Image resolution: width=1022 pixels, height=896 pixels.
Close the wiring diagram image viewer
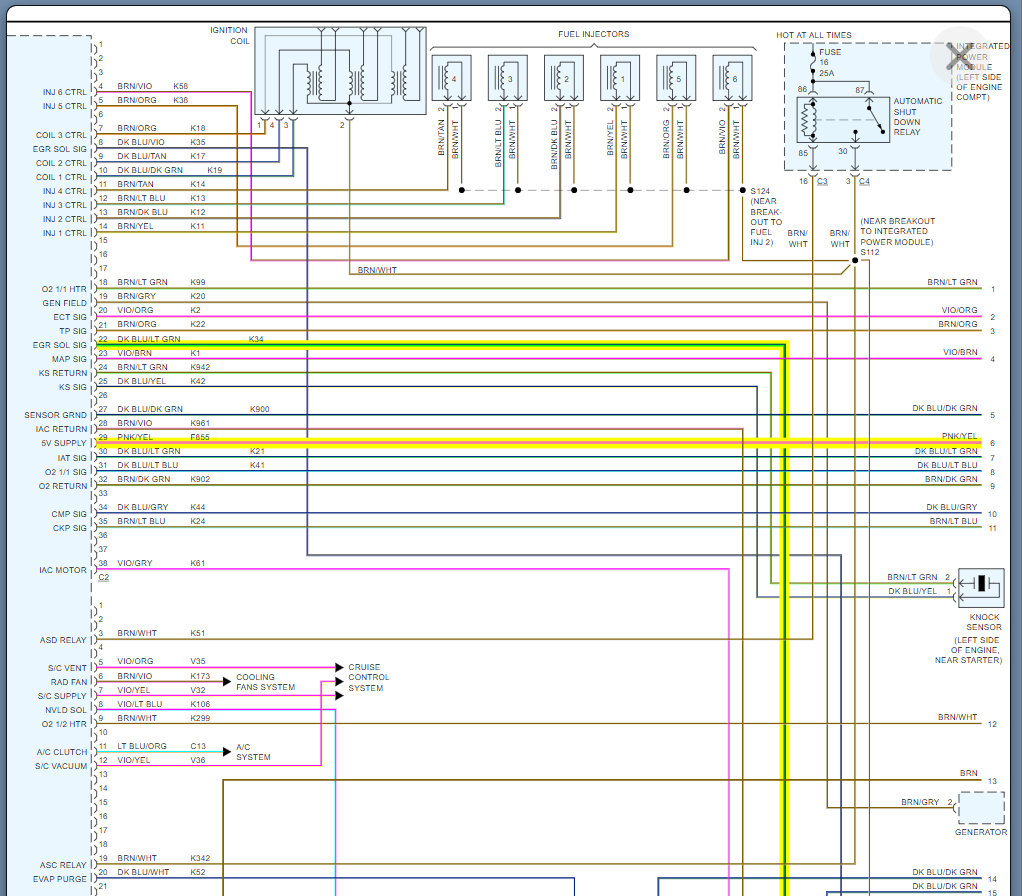(x=959, y=56)
